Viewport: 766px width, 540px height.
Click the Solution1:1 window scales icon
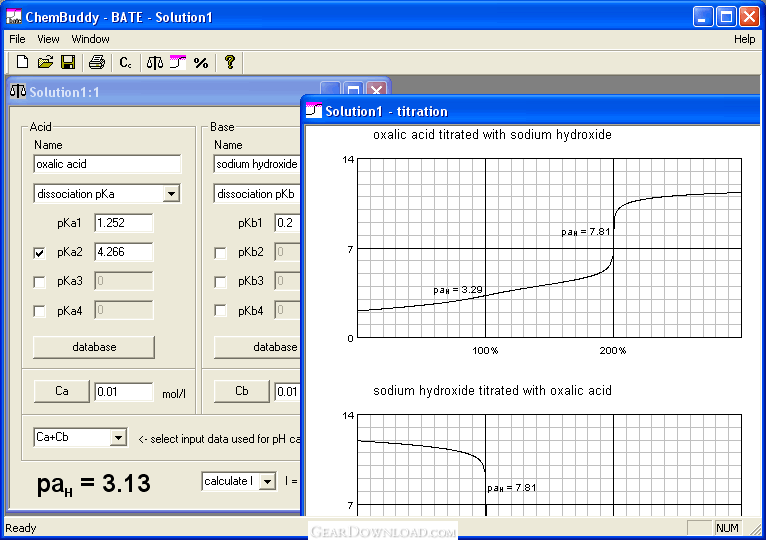tap(18, 91)
